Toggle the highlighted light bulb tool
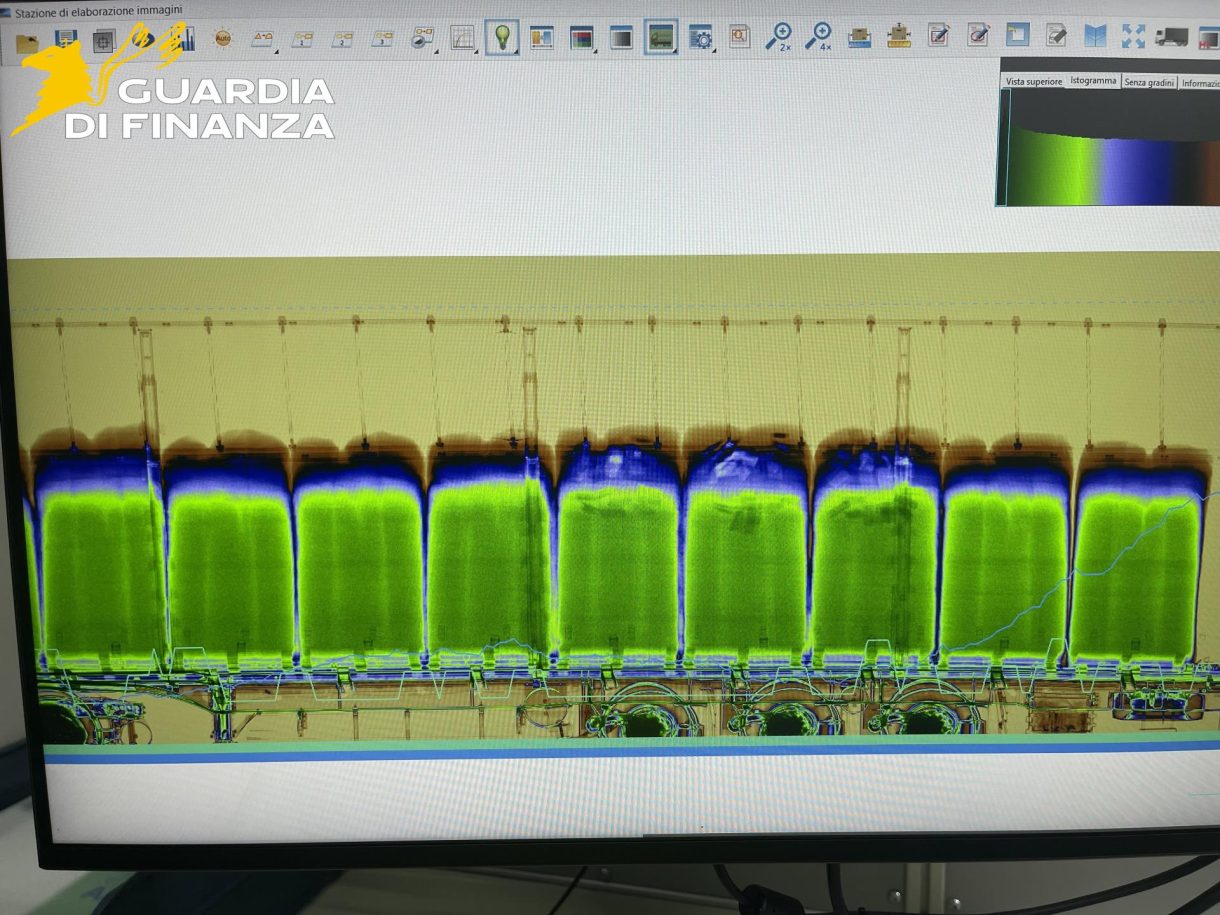 pos(501,38)
